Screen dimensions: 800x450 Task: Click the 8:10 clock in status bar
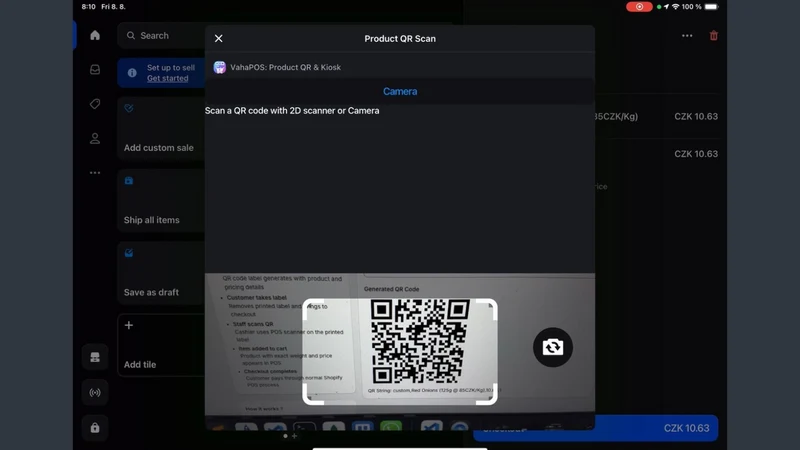tap(88, 7)
